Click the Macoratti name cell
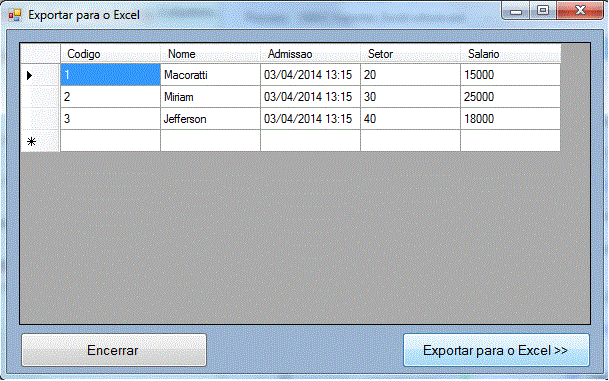 point(210,75)
